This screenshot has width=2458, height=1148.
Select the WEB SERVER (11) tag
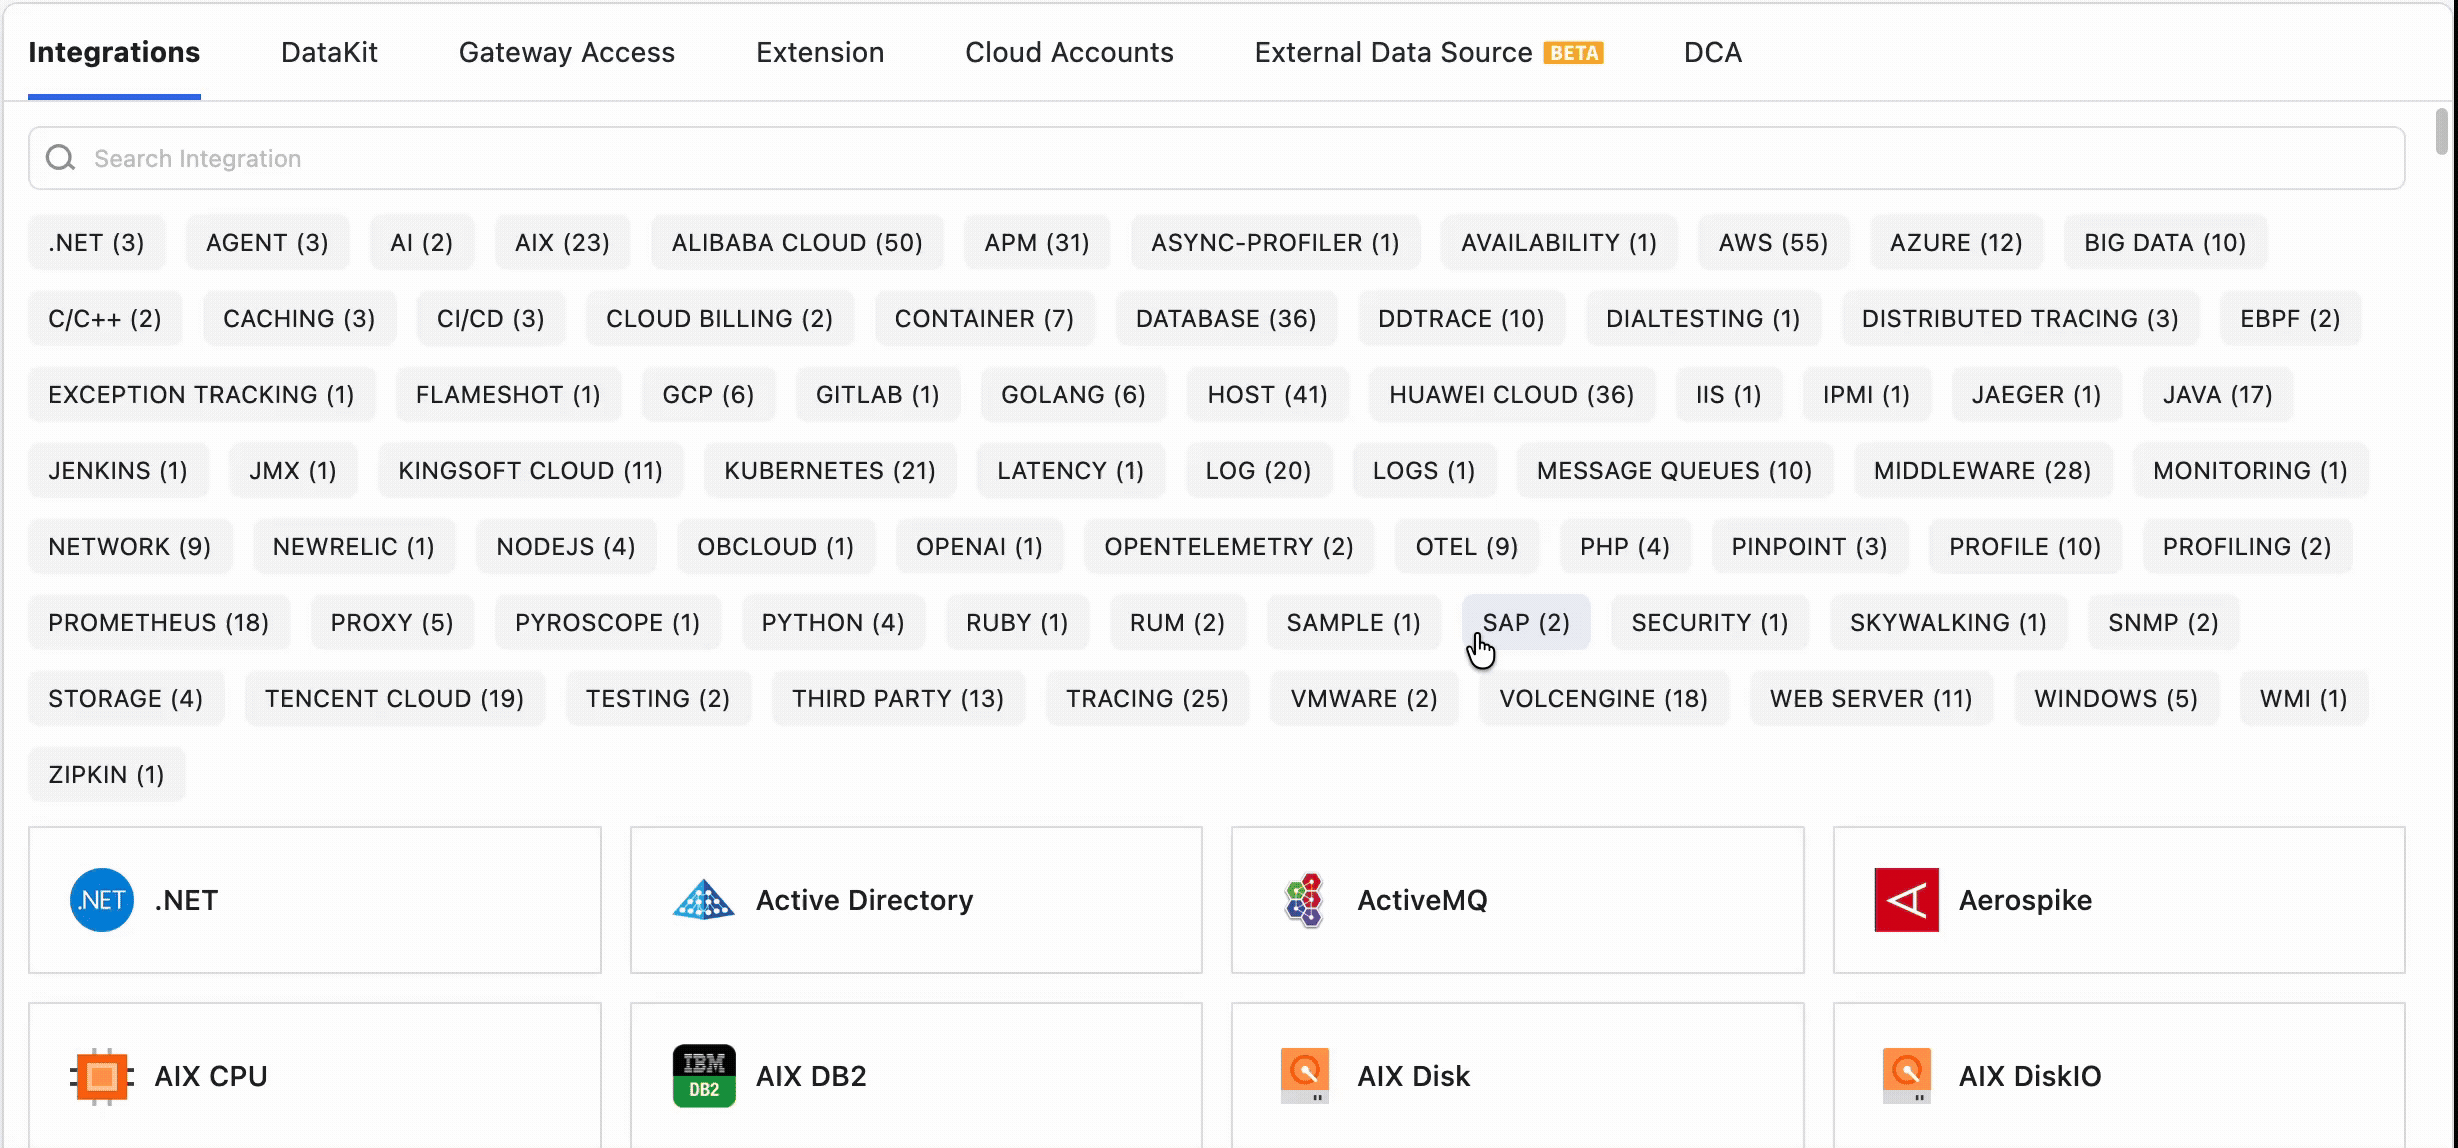pos(1871,698)
